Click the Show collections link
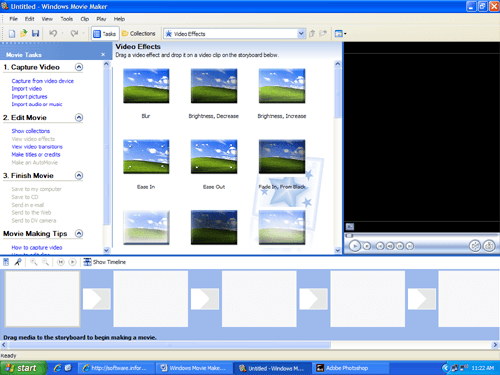This screenshot has height=375, width=500. click(x=31, y=131)
